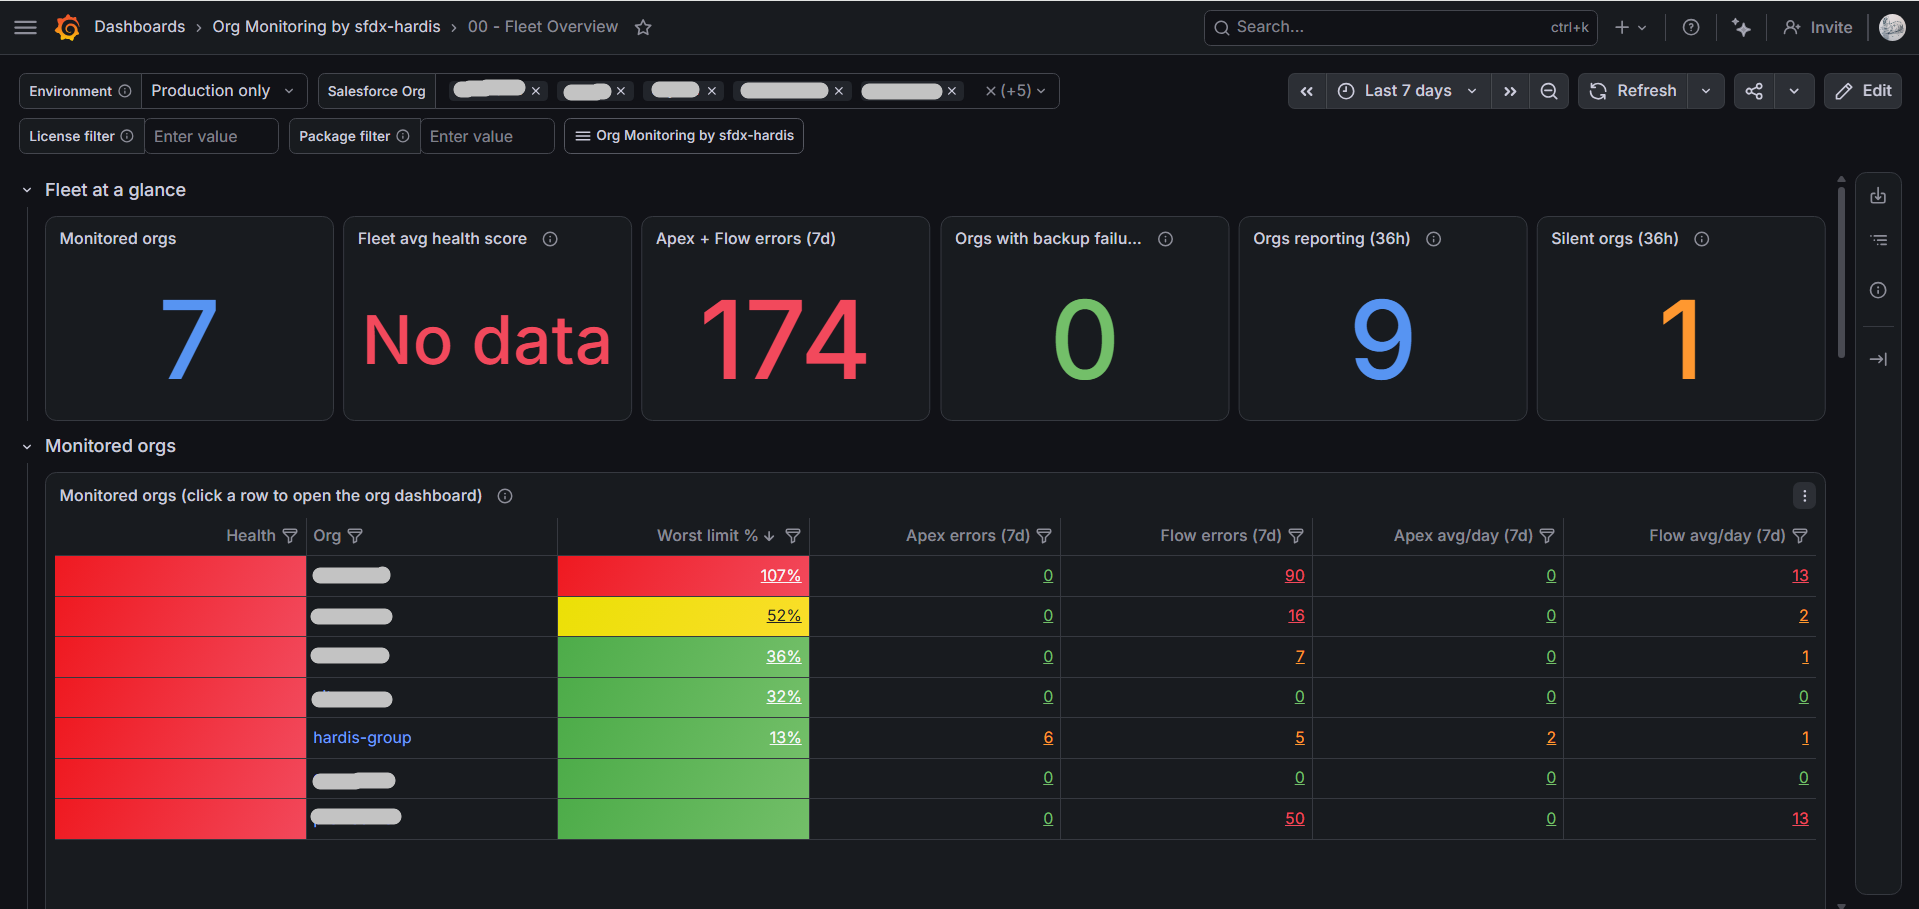Open the share dashboard icon
The image size is (1919, 909).
pos(1754,91)
